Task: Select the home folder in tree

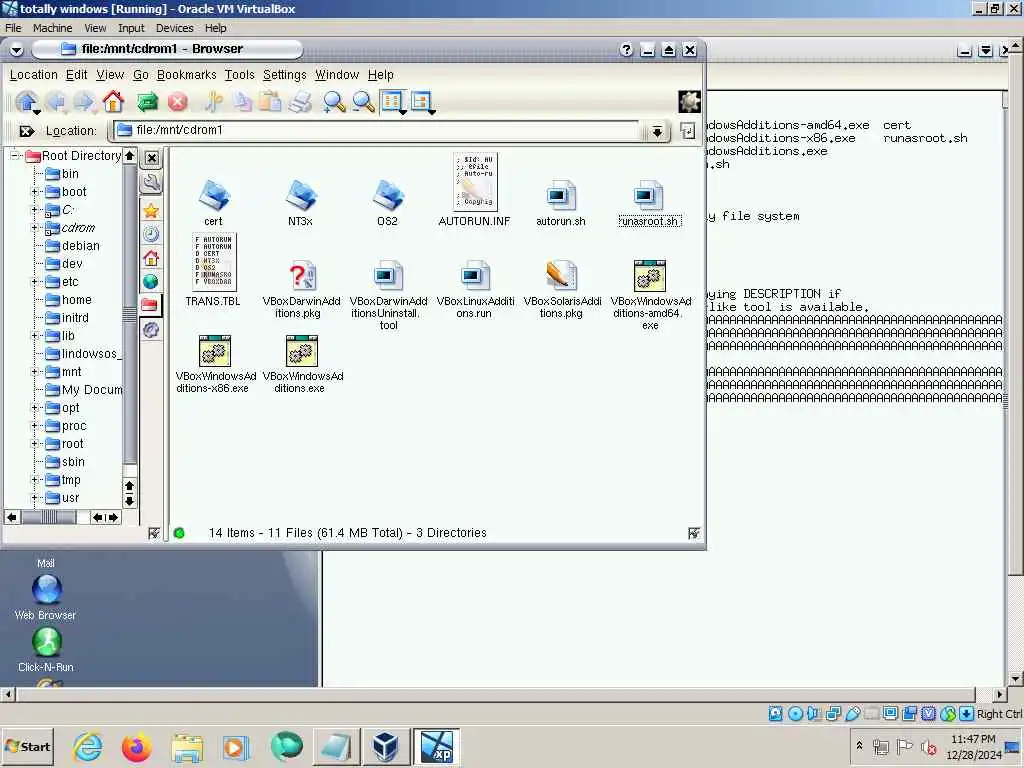Action: click(69, 300)
